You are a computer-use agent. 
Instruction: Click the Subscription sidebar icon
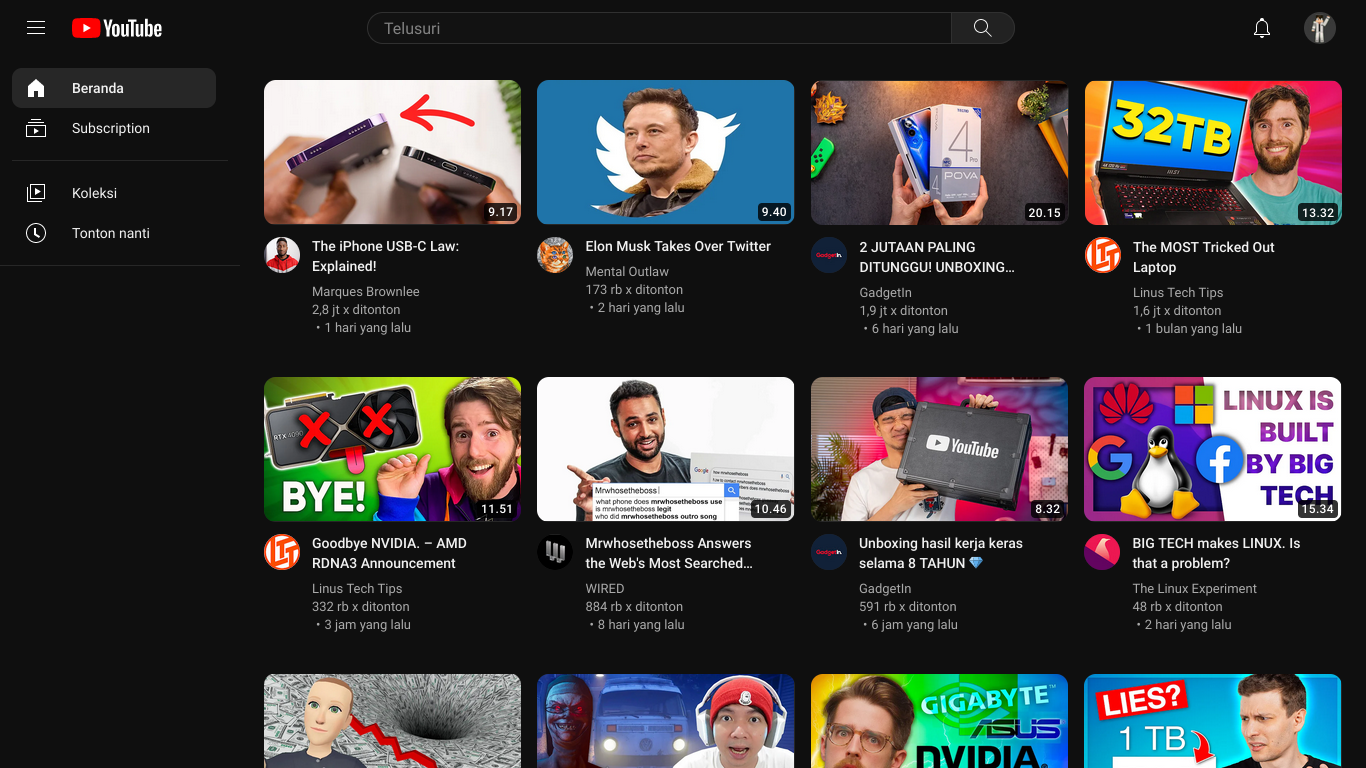pyautogui.click(x=36, y=128)
